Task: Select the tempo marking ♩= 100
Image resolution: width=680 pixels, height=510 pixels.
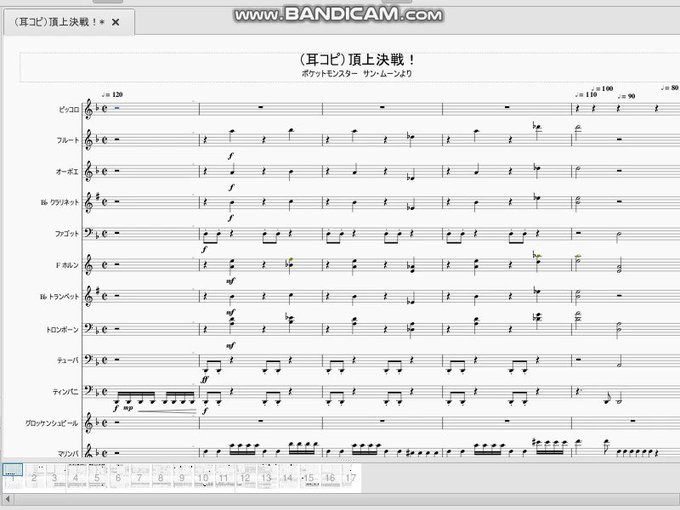Action: (602, 88)
